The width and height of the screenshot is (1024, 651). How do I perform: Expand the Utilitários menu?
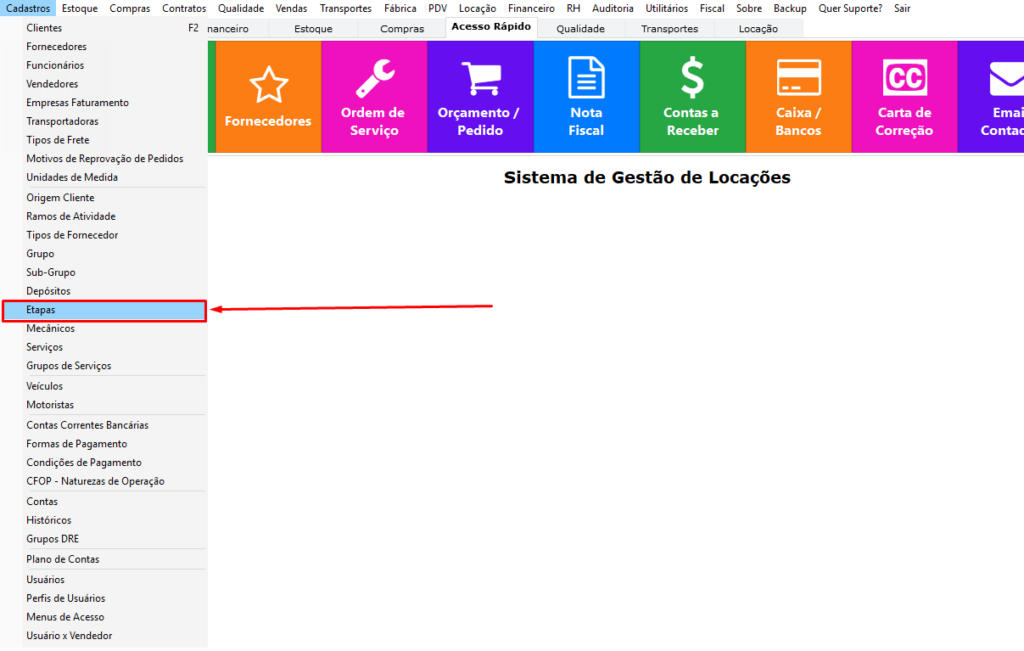[666, 8]
